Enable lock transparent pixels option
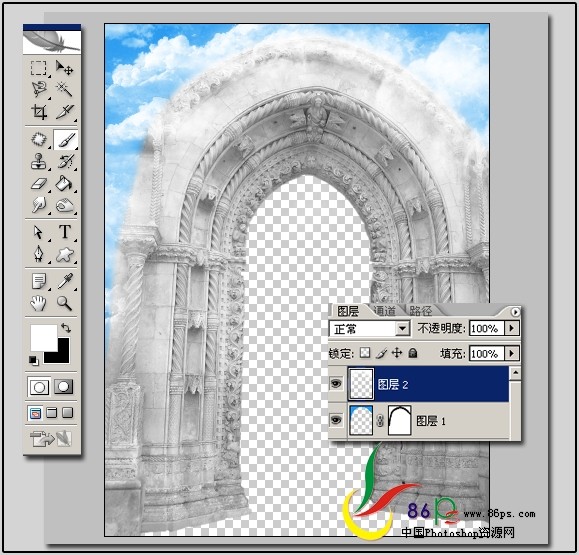Viewport: 579px width, 555px height. pyautogui.click(x=365, y=353)
